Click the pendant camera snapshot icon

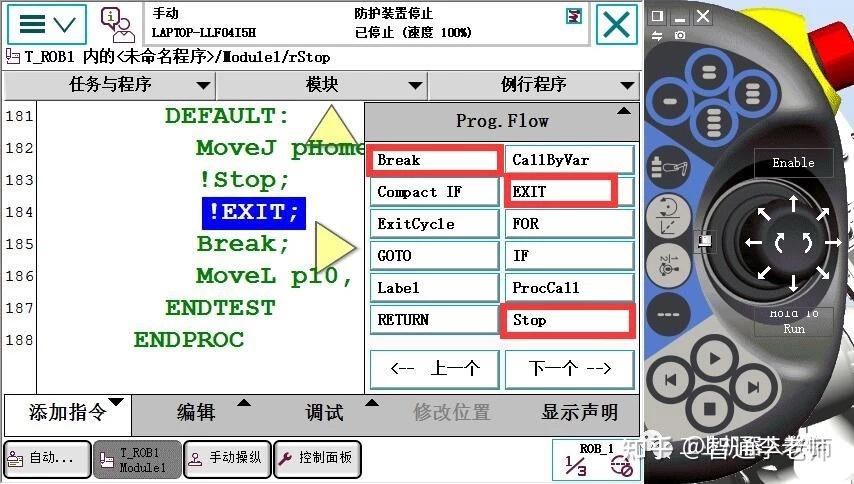(x=680, y=35)
